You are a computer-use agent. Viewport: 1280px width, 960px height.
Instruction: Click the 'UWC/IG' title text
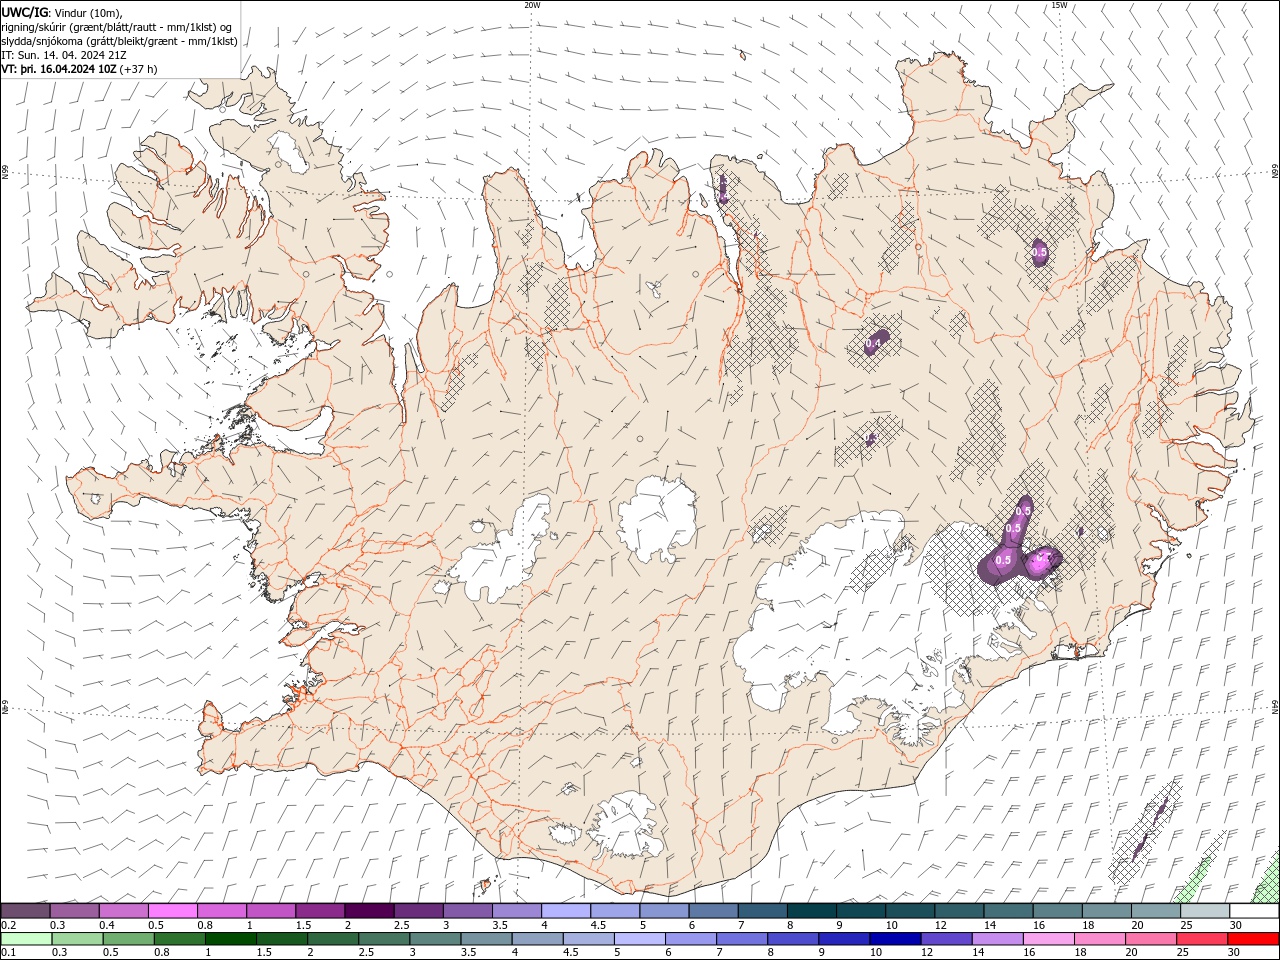click(x=24, y=11)
